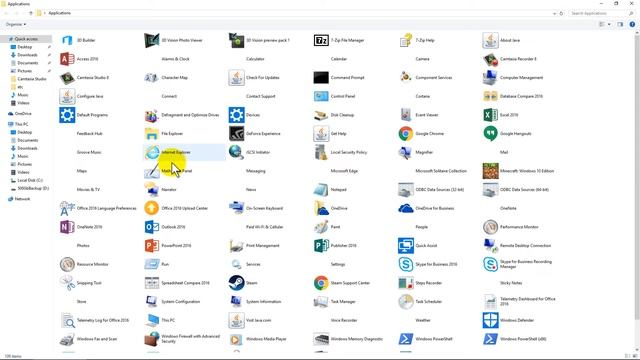
Task: Go up one folder level
Action: pyautogui.click(x=31, y=13)
